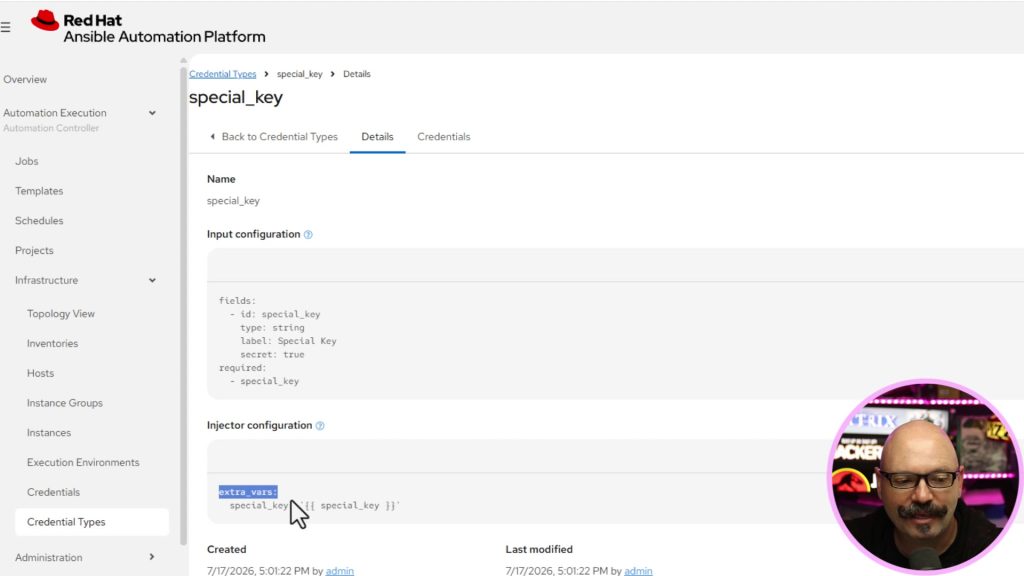This screenshot has height=576, width=1024.
Task: Open Execution Environments in sidebar
Action: pyautogui.click(x=83, y=462)
